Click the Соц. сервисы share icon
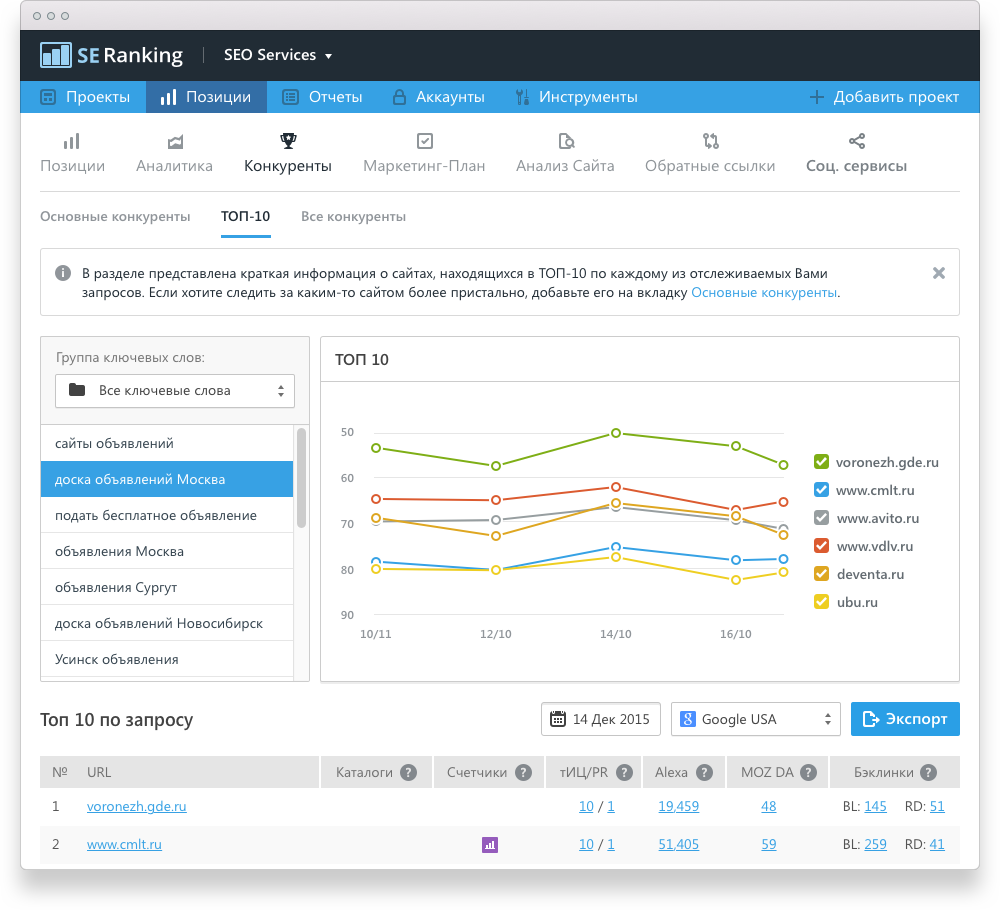This screenshot has width=1000, height=910. [857, 141]
